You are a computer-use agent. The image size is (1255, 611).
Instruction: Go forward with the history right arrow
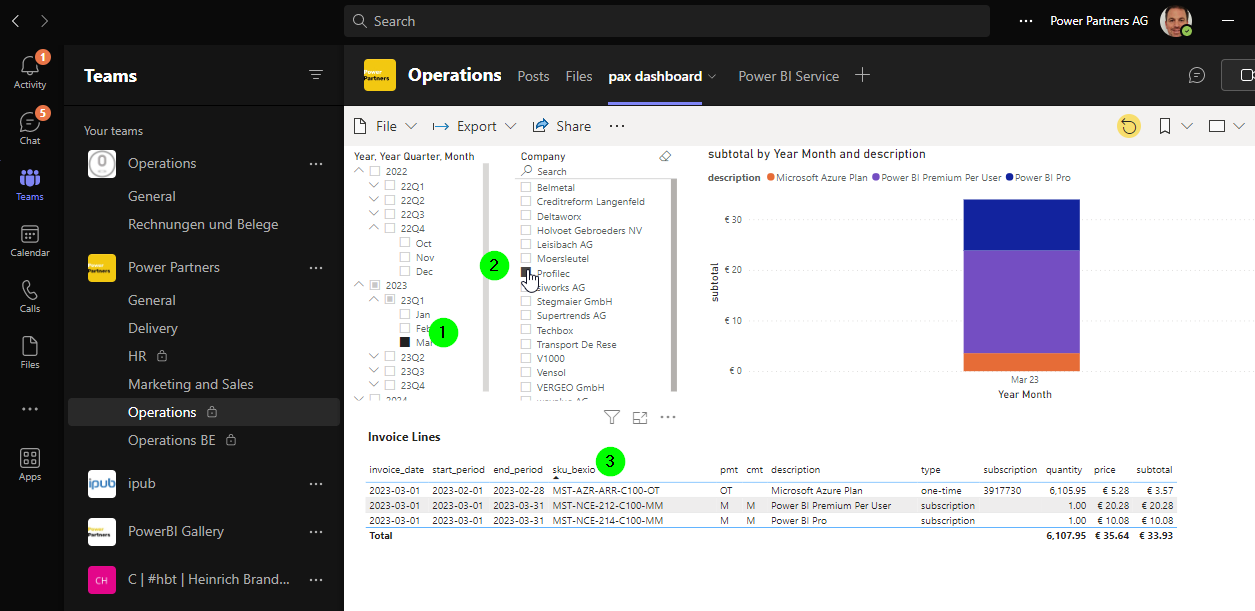point(45,20)
